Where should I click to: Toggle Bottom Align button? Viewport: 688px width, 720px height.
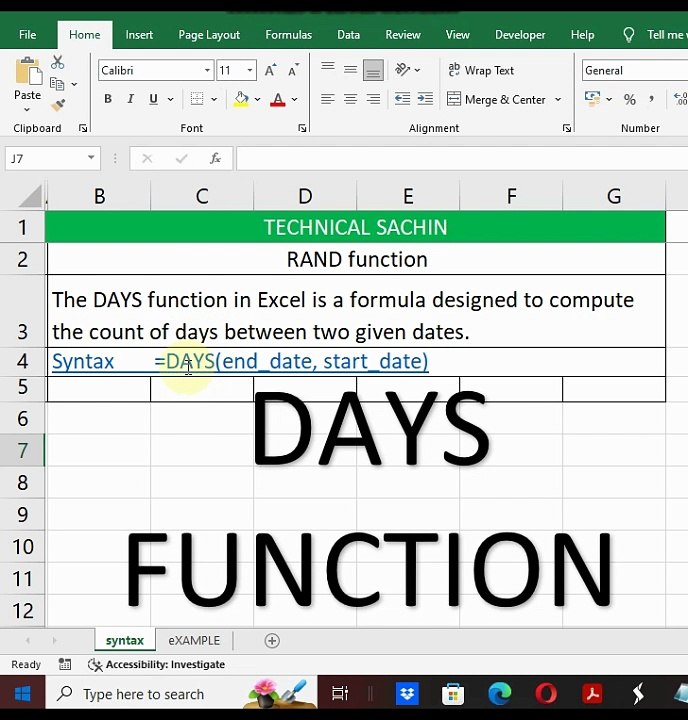[x=373, y=70]
